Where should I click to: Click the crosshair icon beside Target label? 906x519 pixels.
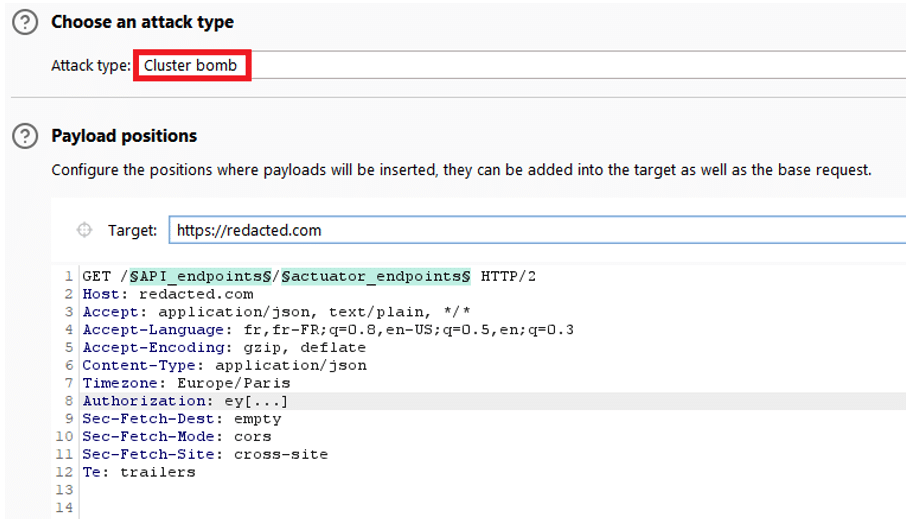tap(85, 230)
